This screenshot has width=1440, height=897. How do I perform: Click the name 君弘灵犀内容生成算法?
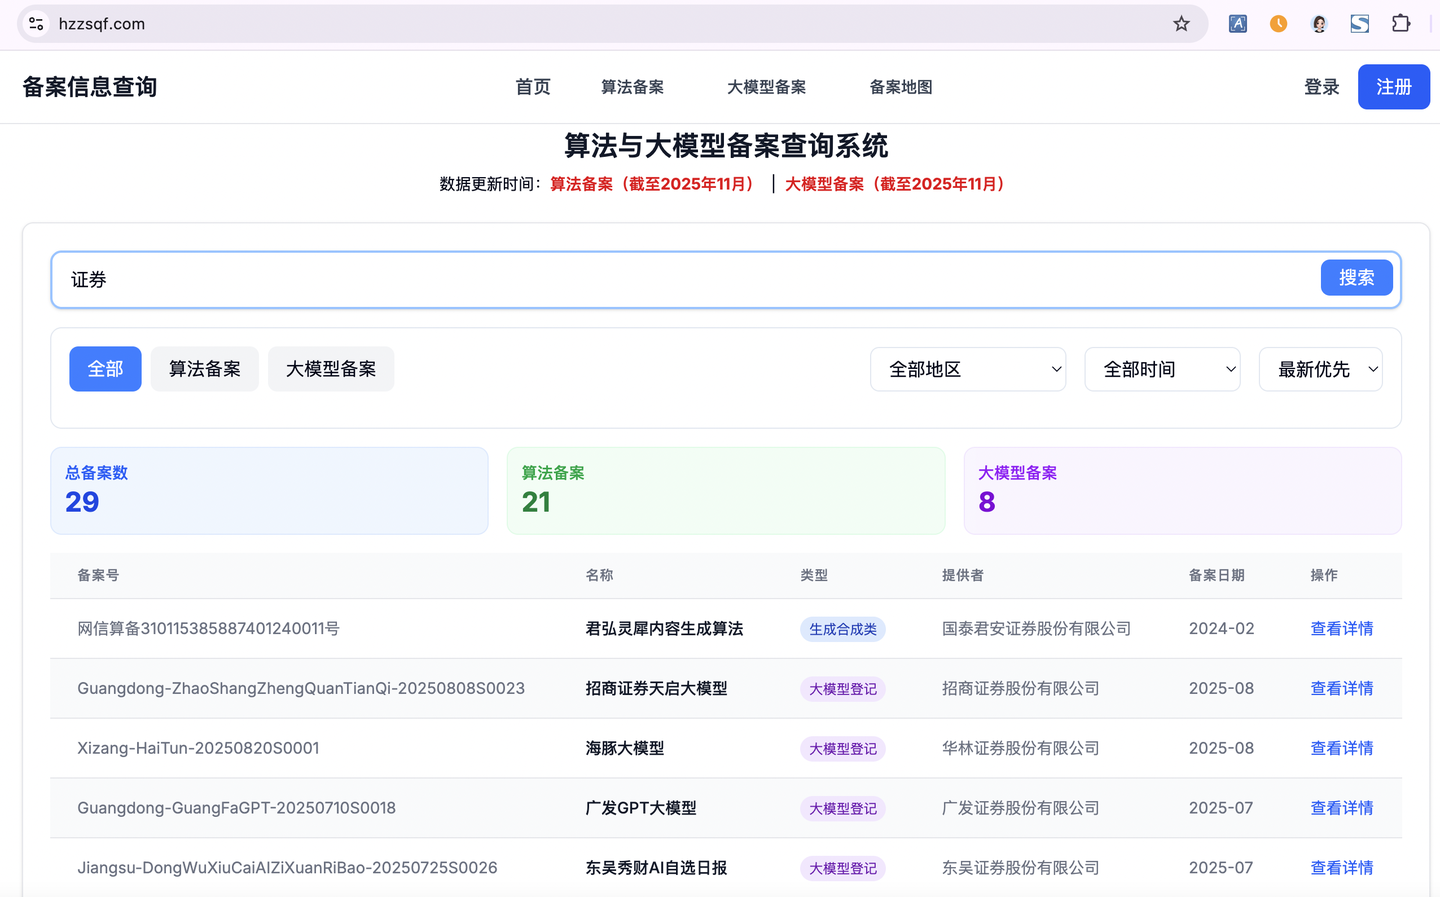664,629
